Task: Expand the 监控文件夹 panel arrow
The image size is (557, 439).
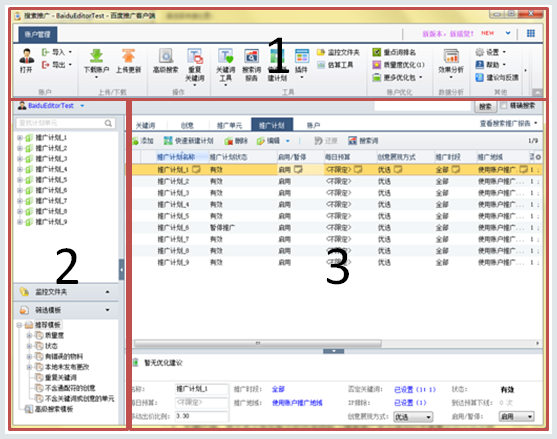Action: coord(108,292)
